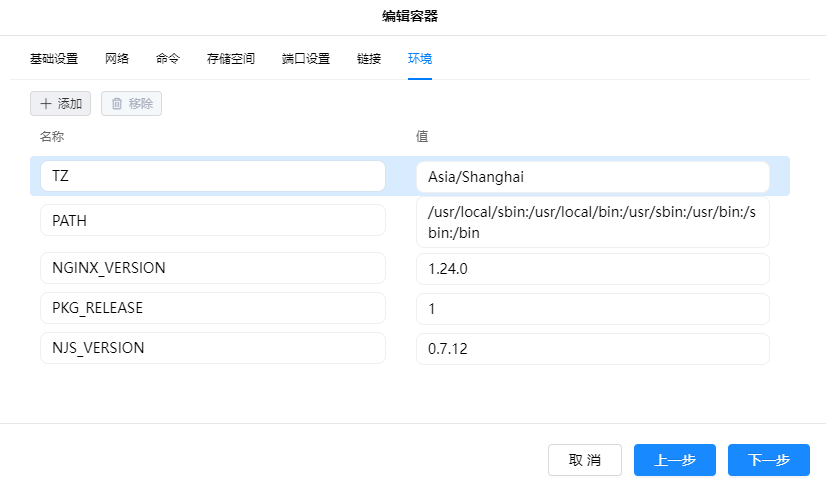The image size is (826, 491).
Task: Click the 移除 (remove) trash button
Action: 131,103
